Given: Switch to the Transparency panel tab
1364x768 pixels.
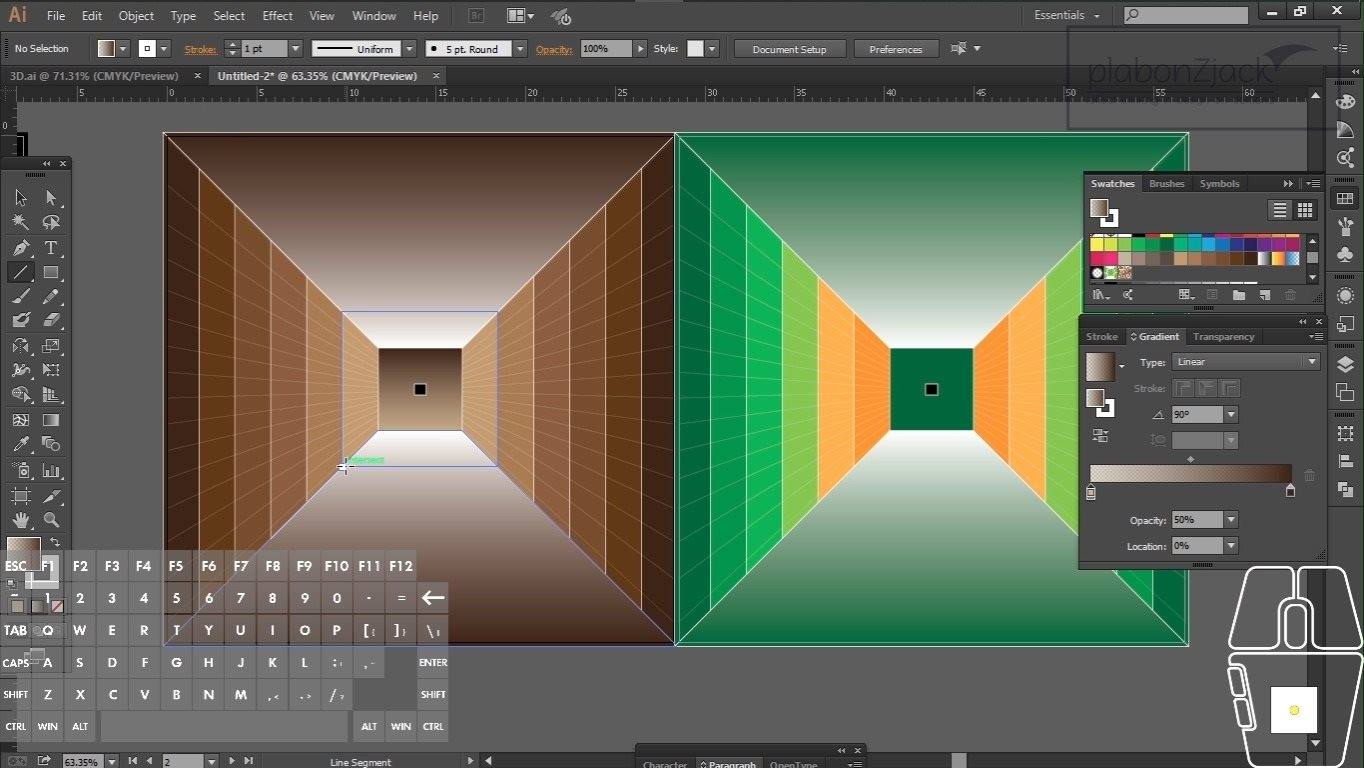Looking at the screenshot, I should point(1223,337).
